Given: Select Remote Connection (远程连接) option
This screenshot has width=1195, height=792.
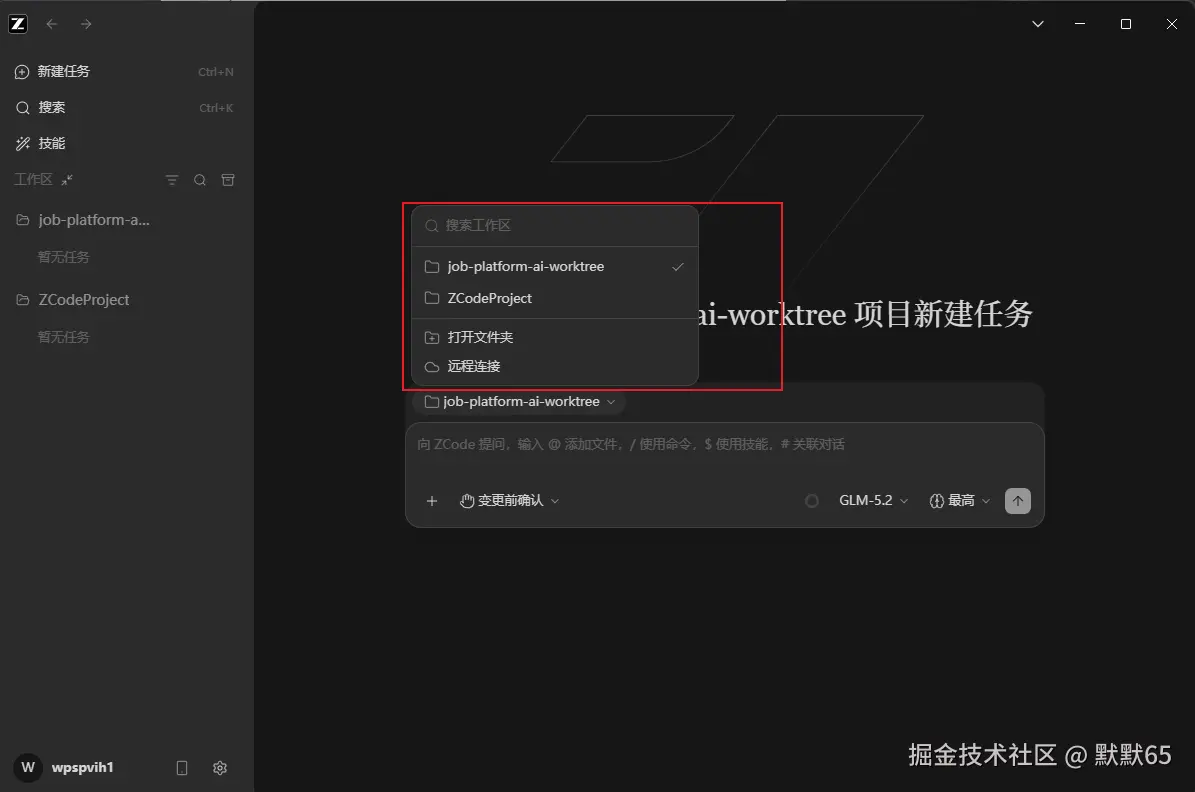Looking at the screenshot, I should 555,367.
